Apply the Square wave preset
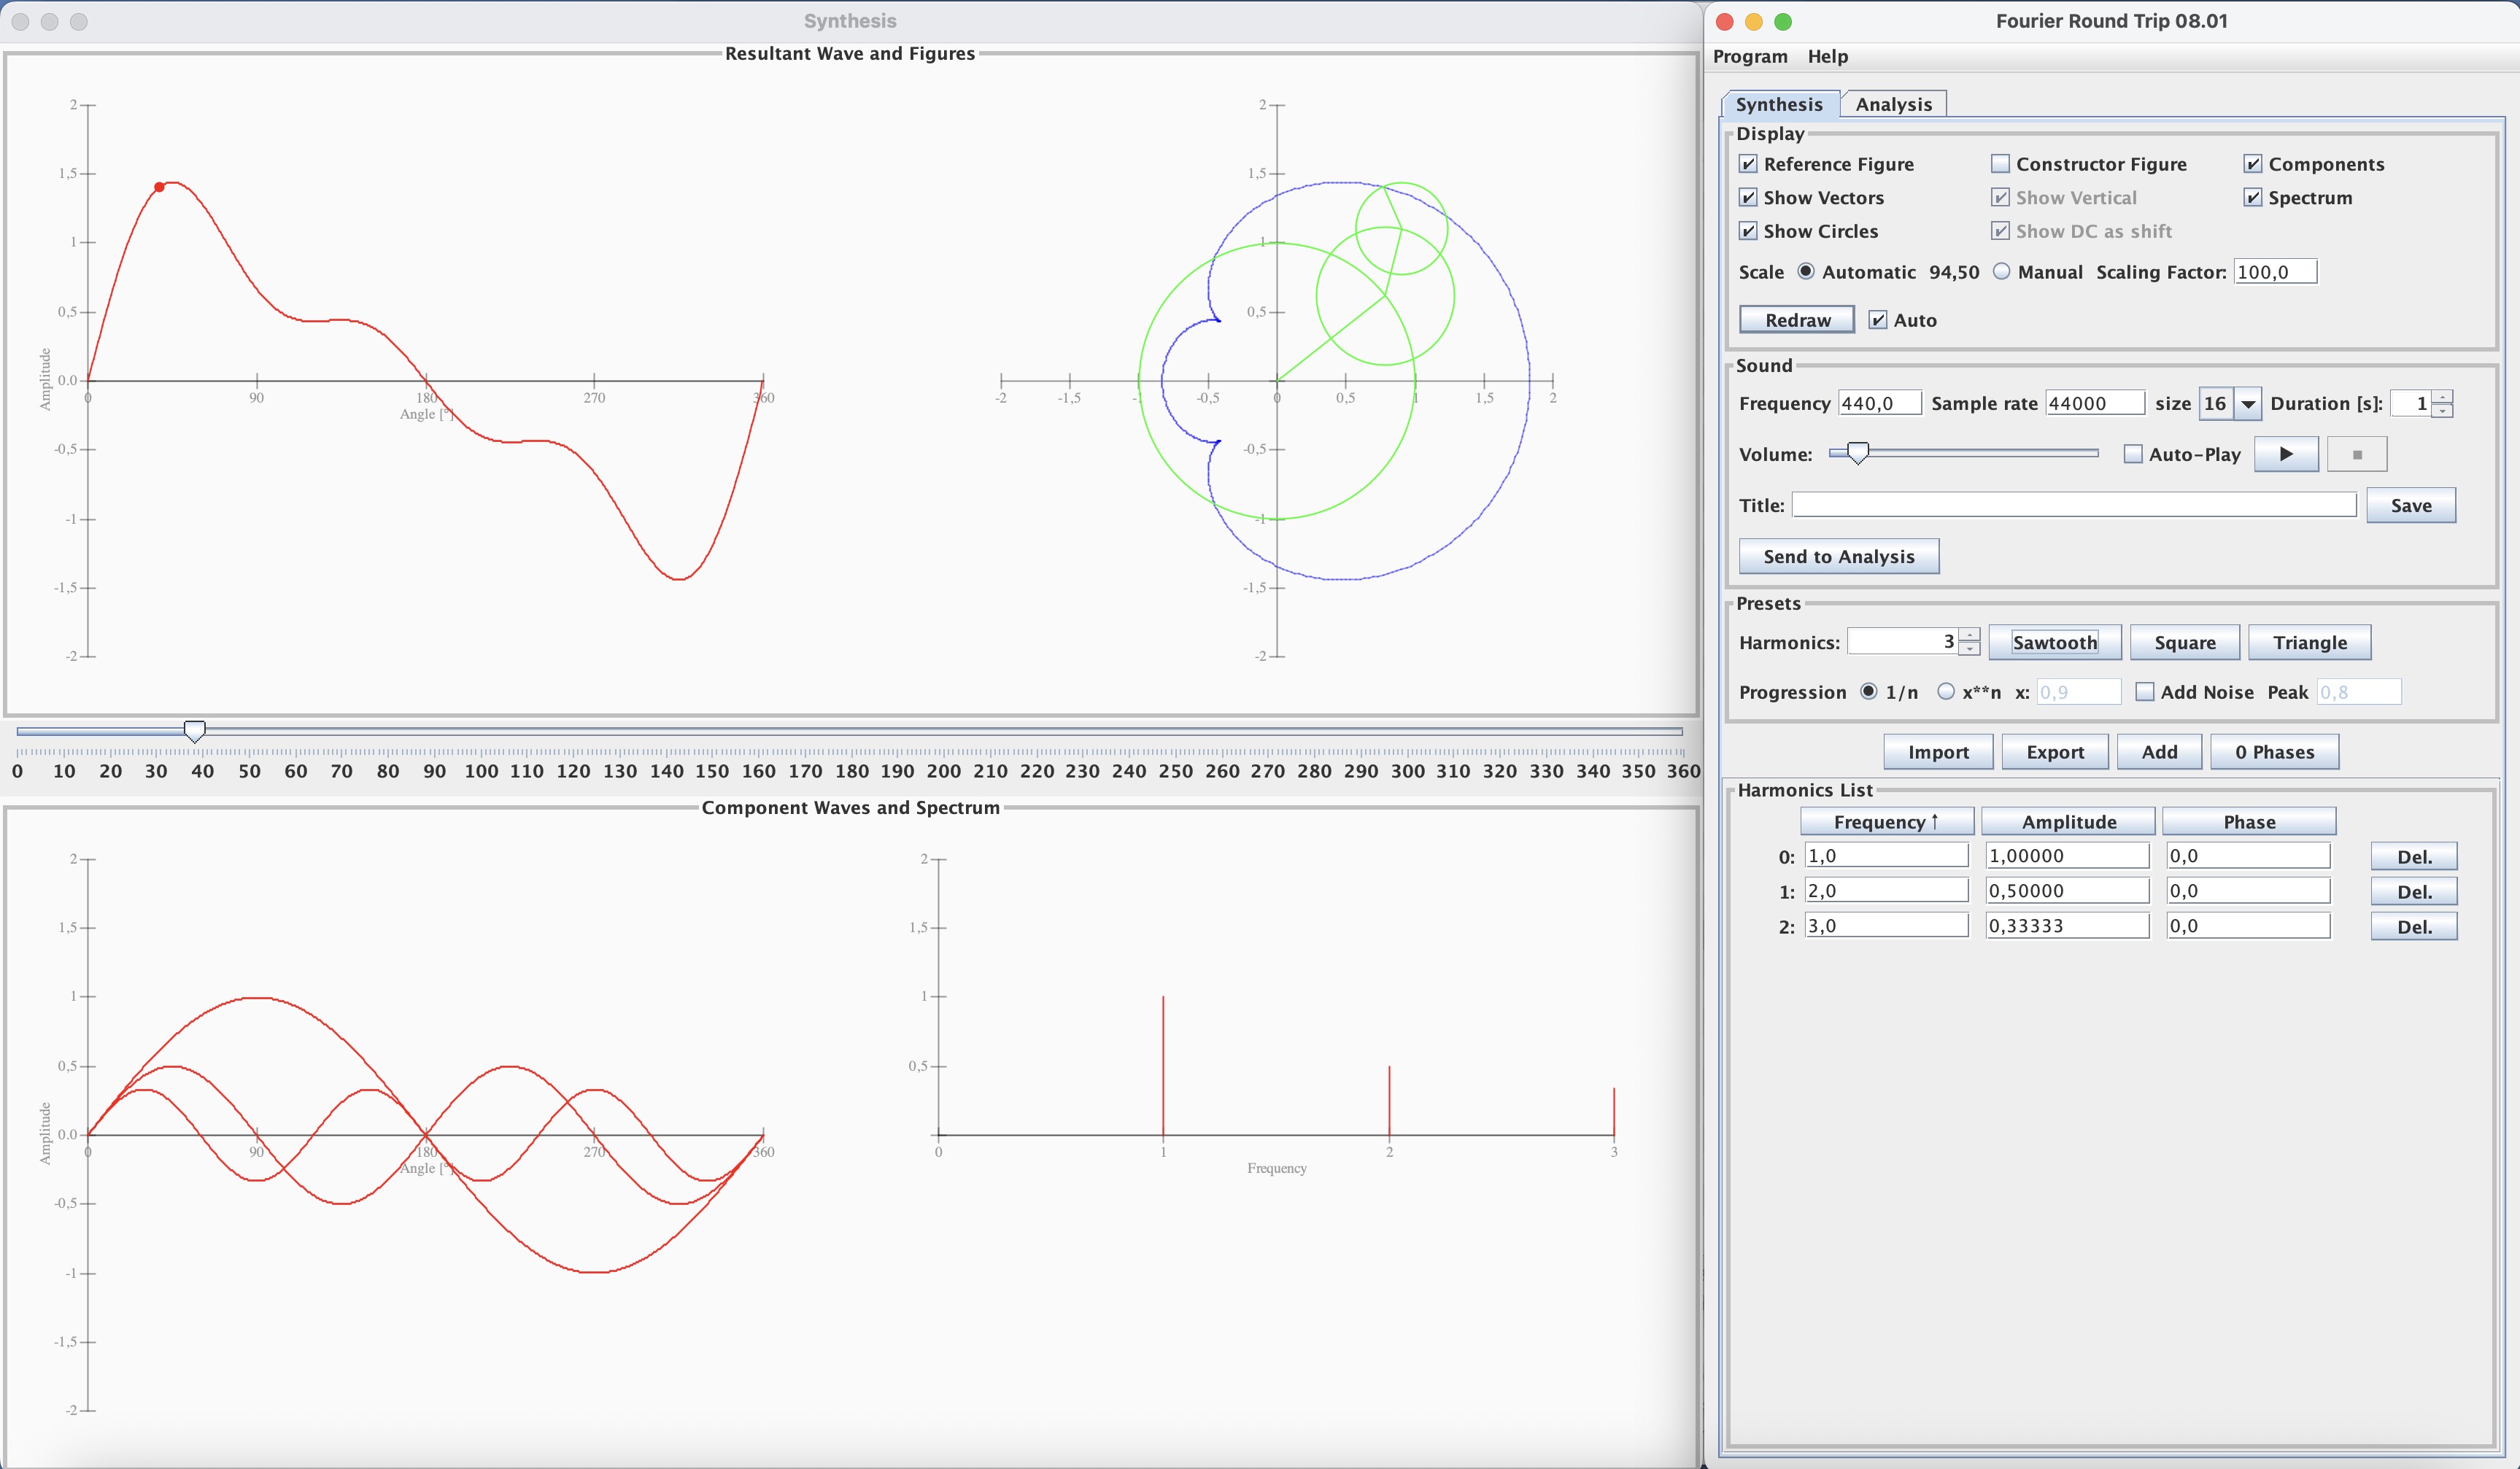 coord(2184,642)
